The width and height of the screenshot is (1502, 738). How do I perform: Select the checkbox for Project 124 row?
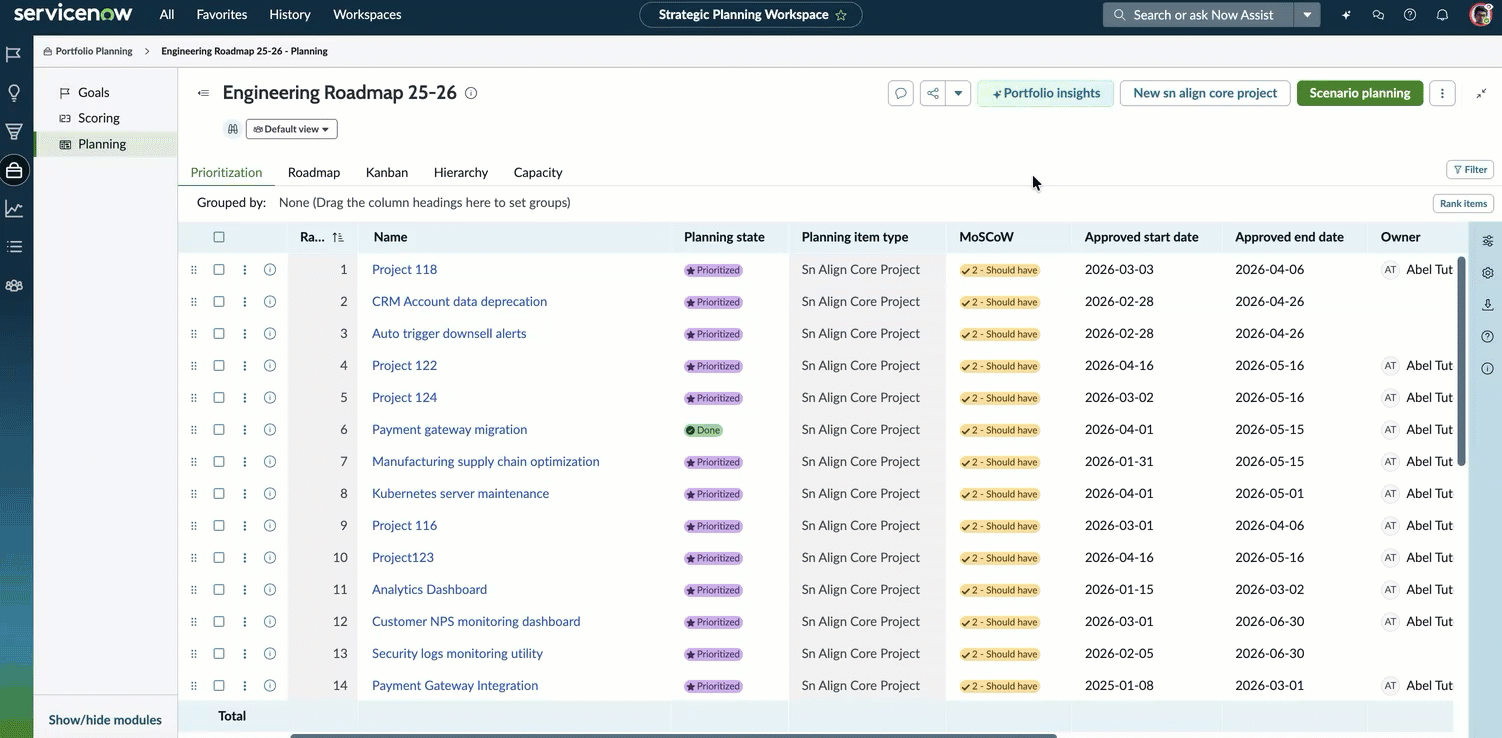[x=219, y=398]
